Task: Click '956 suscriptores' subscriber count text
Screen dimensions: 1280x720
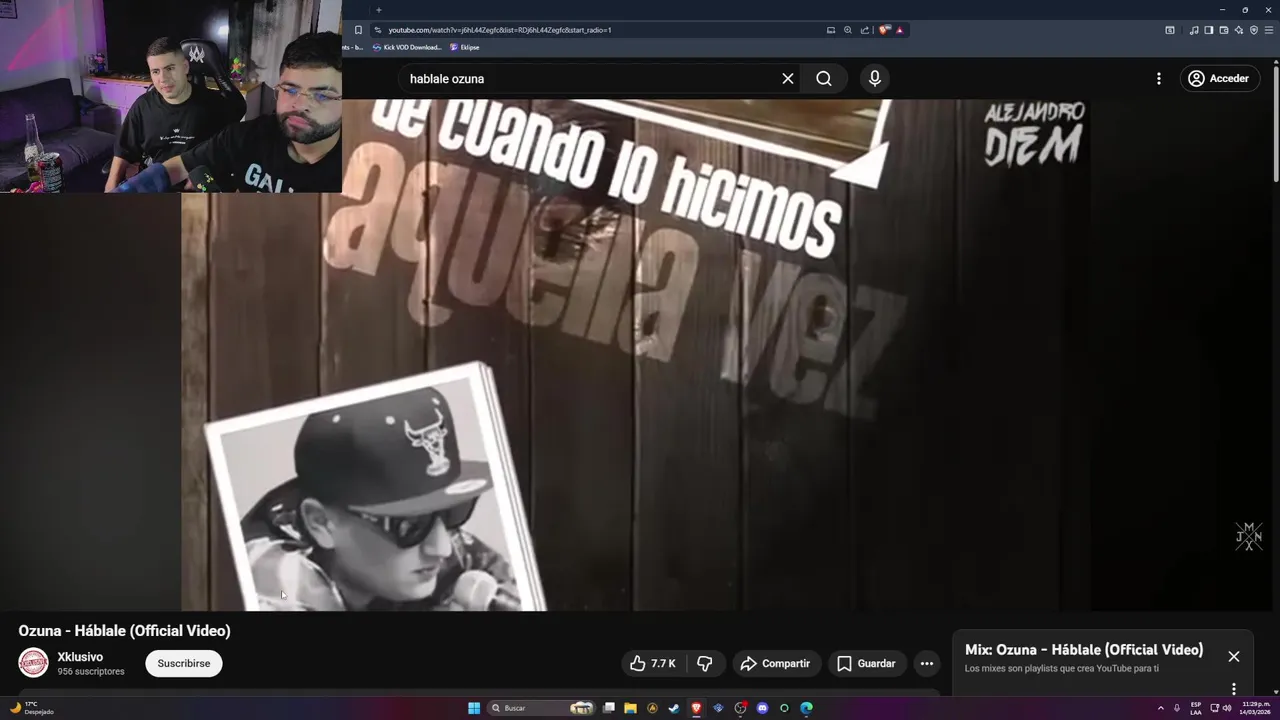Action: tap(91, 672)
